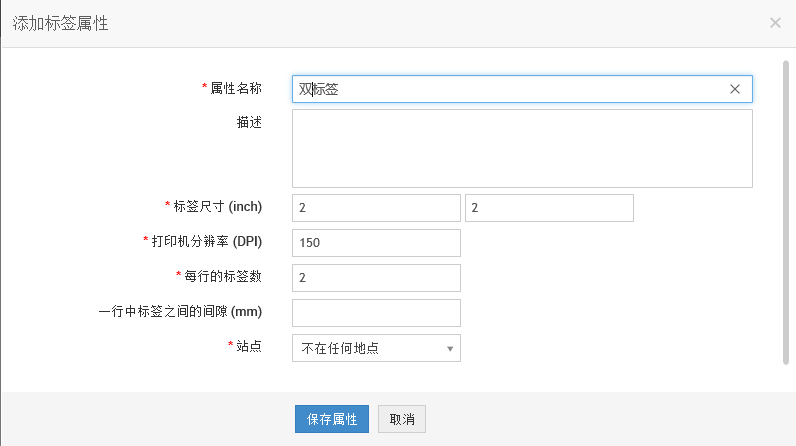
Task: Click the 一行中标签之间的间隙 (mm) label text
Action: click(x=180, y=311)
